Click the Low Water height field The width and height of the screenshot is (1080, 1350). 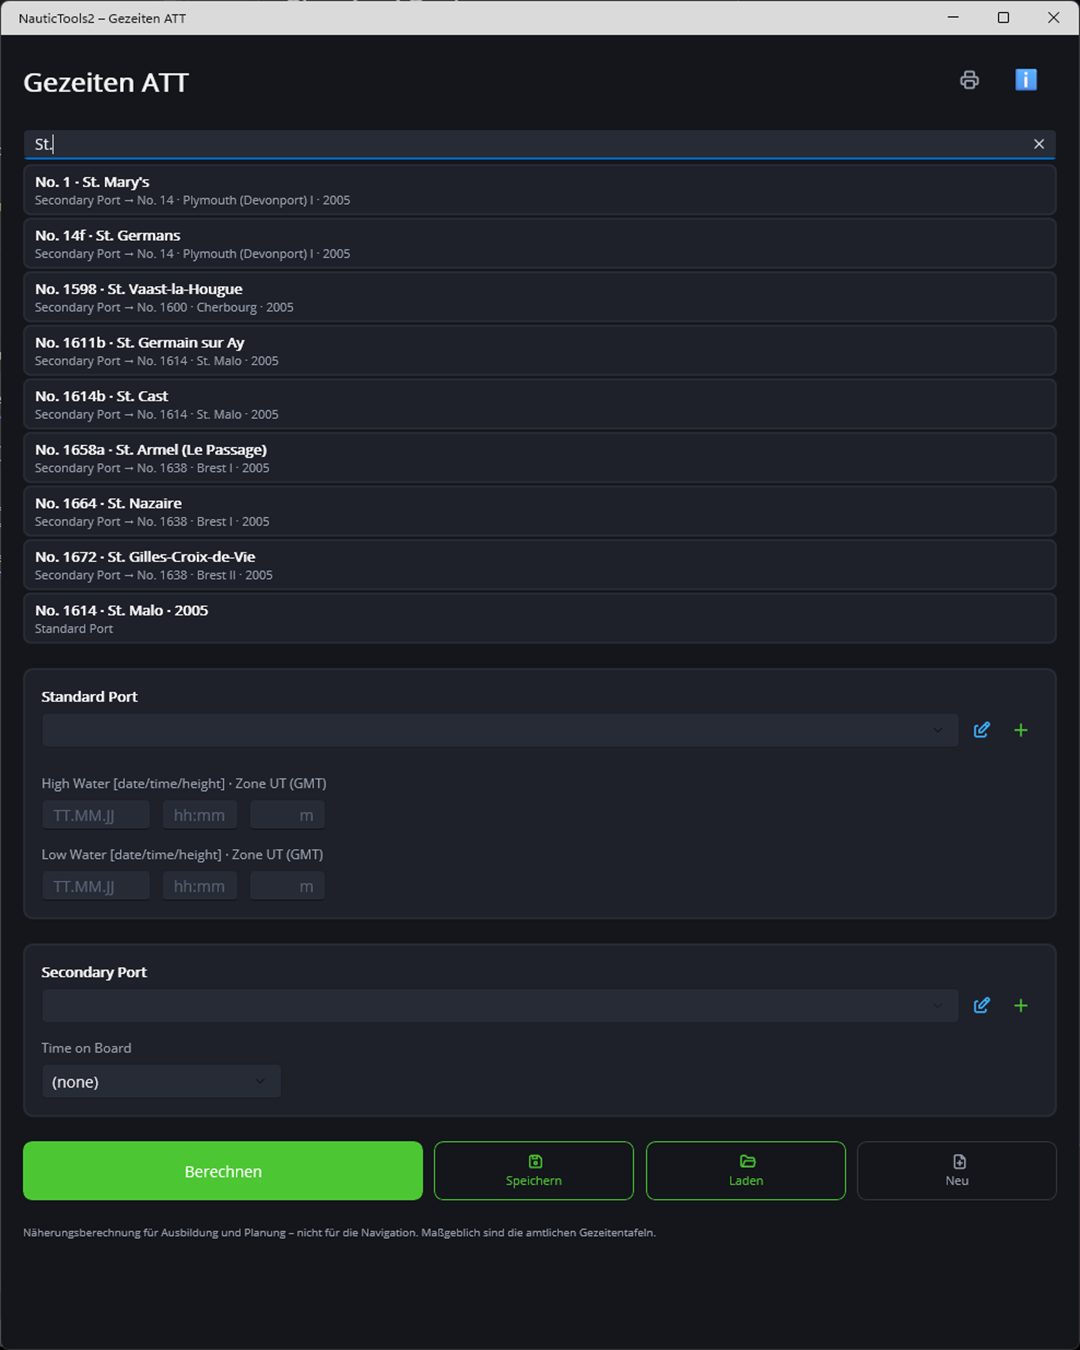pyautogui.click(x=288, y=886)
